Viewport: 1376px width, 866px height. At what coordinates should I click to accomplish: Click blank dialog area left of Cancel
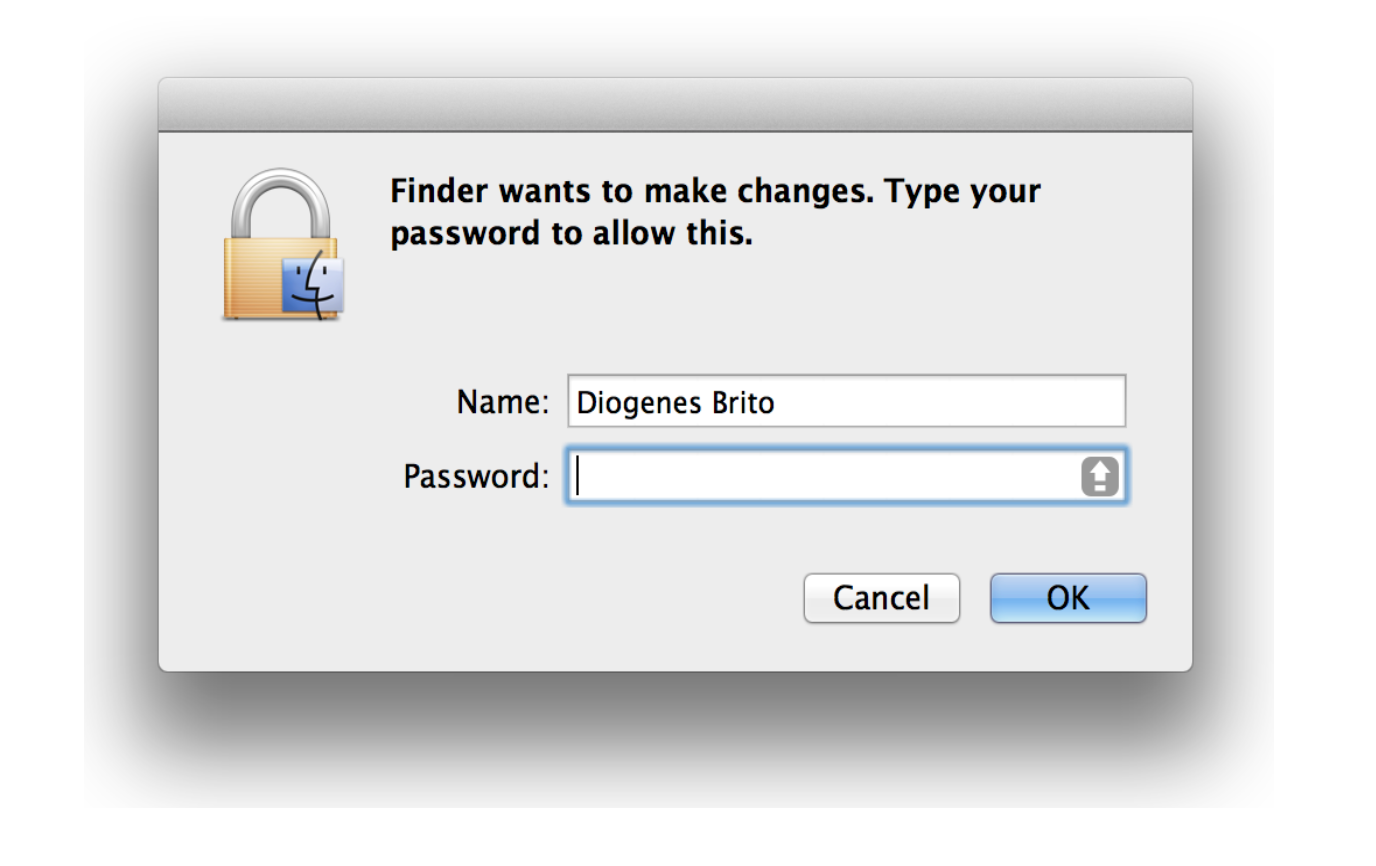(x=480, y=598)
